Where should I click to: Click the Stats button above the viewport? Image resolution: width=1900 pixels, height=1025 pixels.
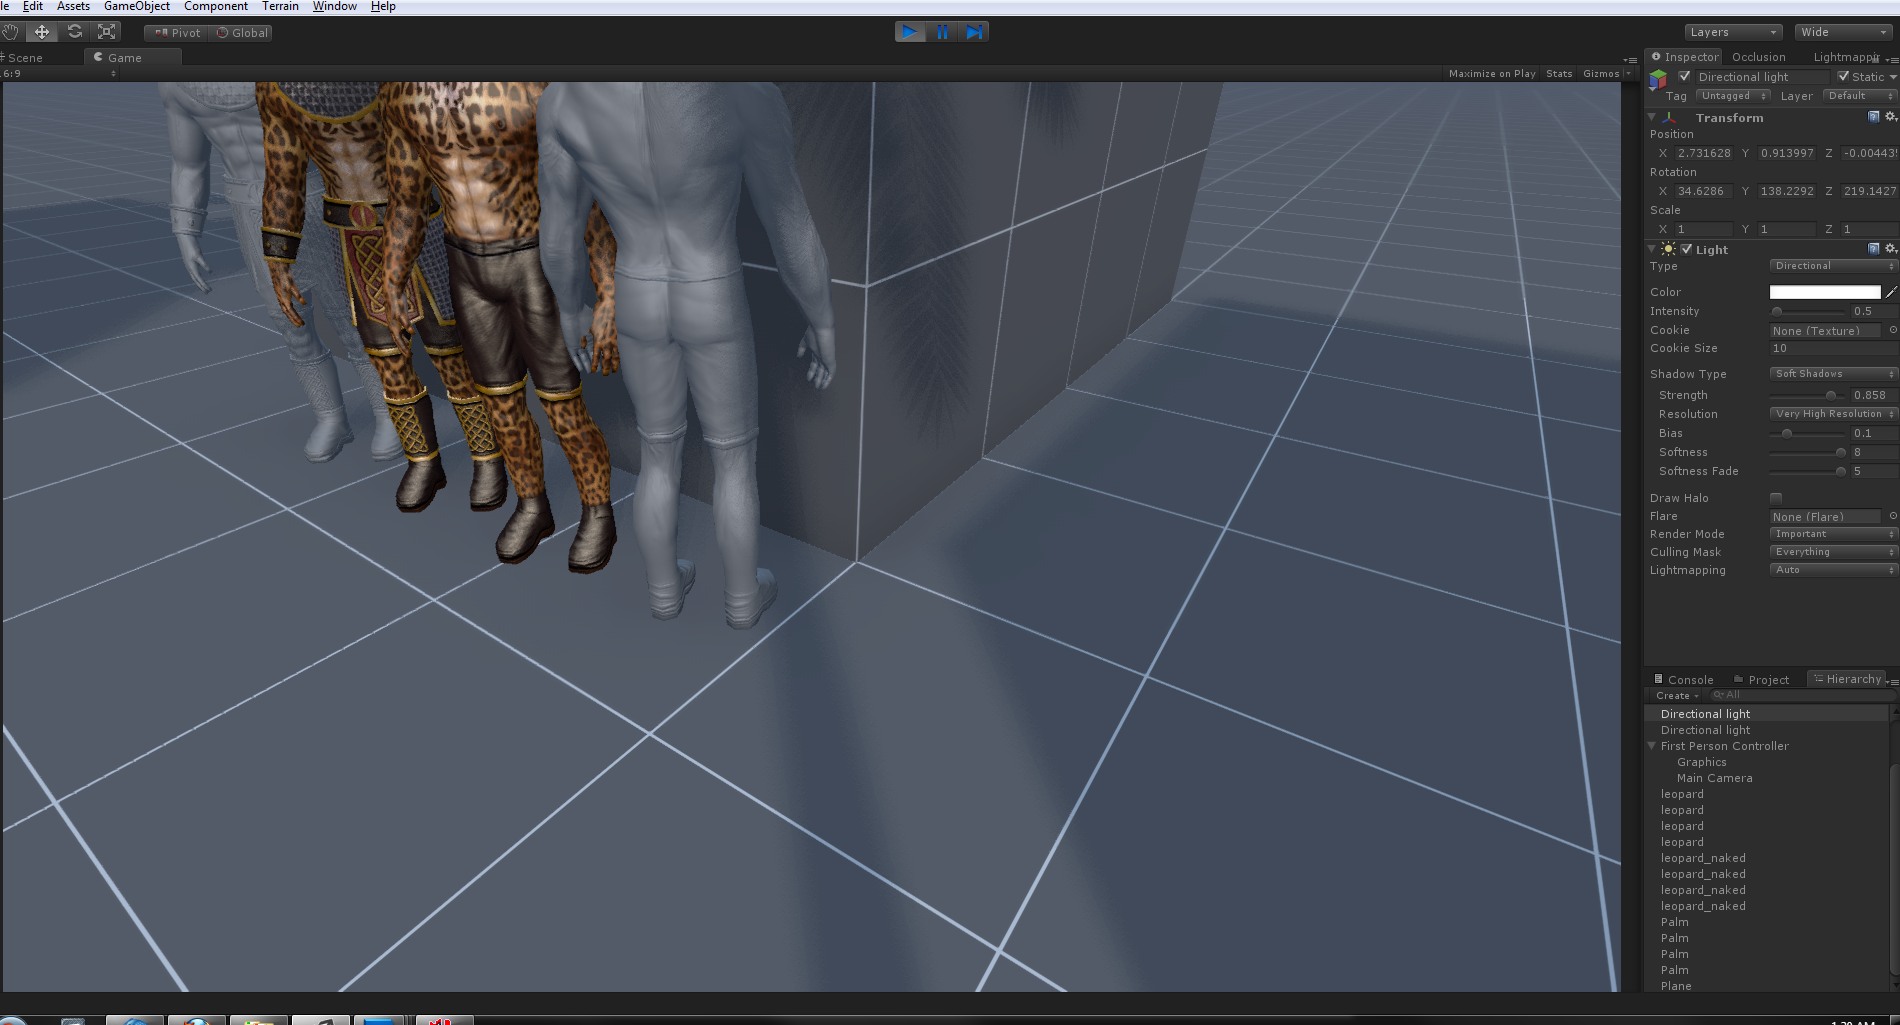pos(1558,73)
